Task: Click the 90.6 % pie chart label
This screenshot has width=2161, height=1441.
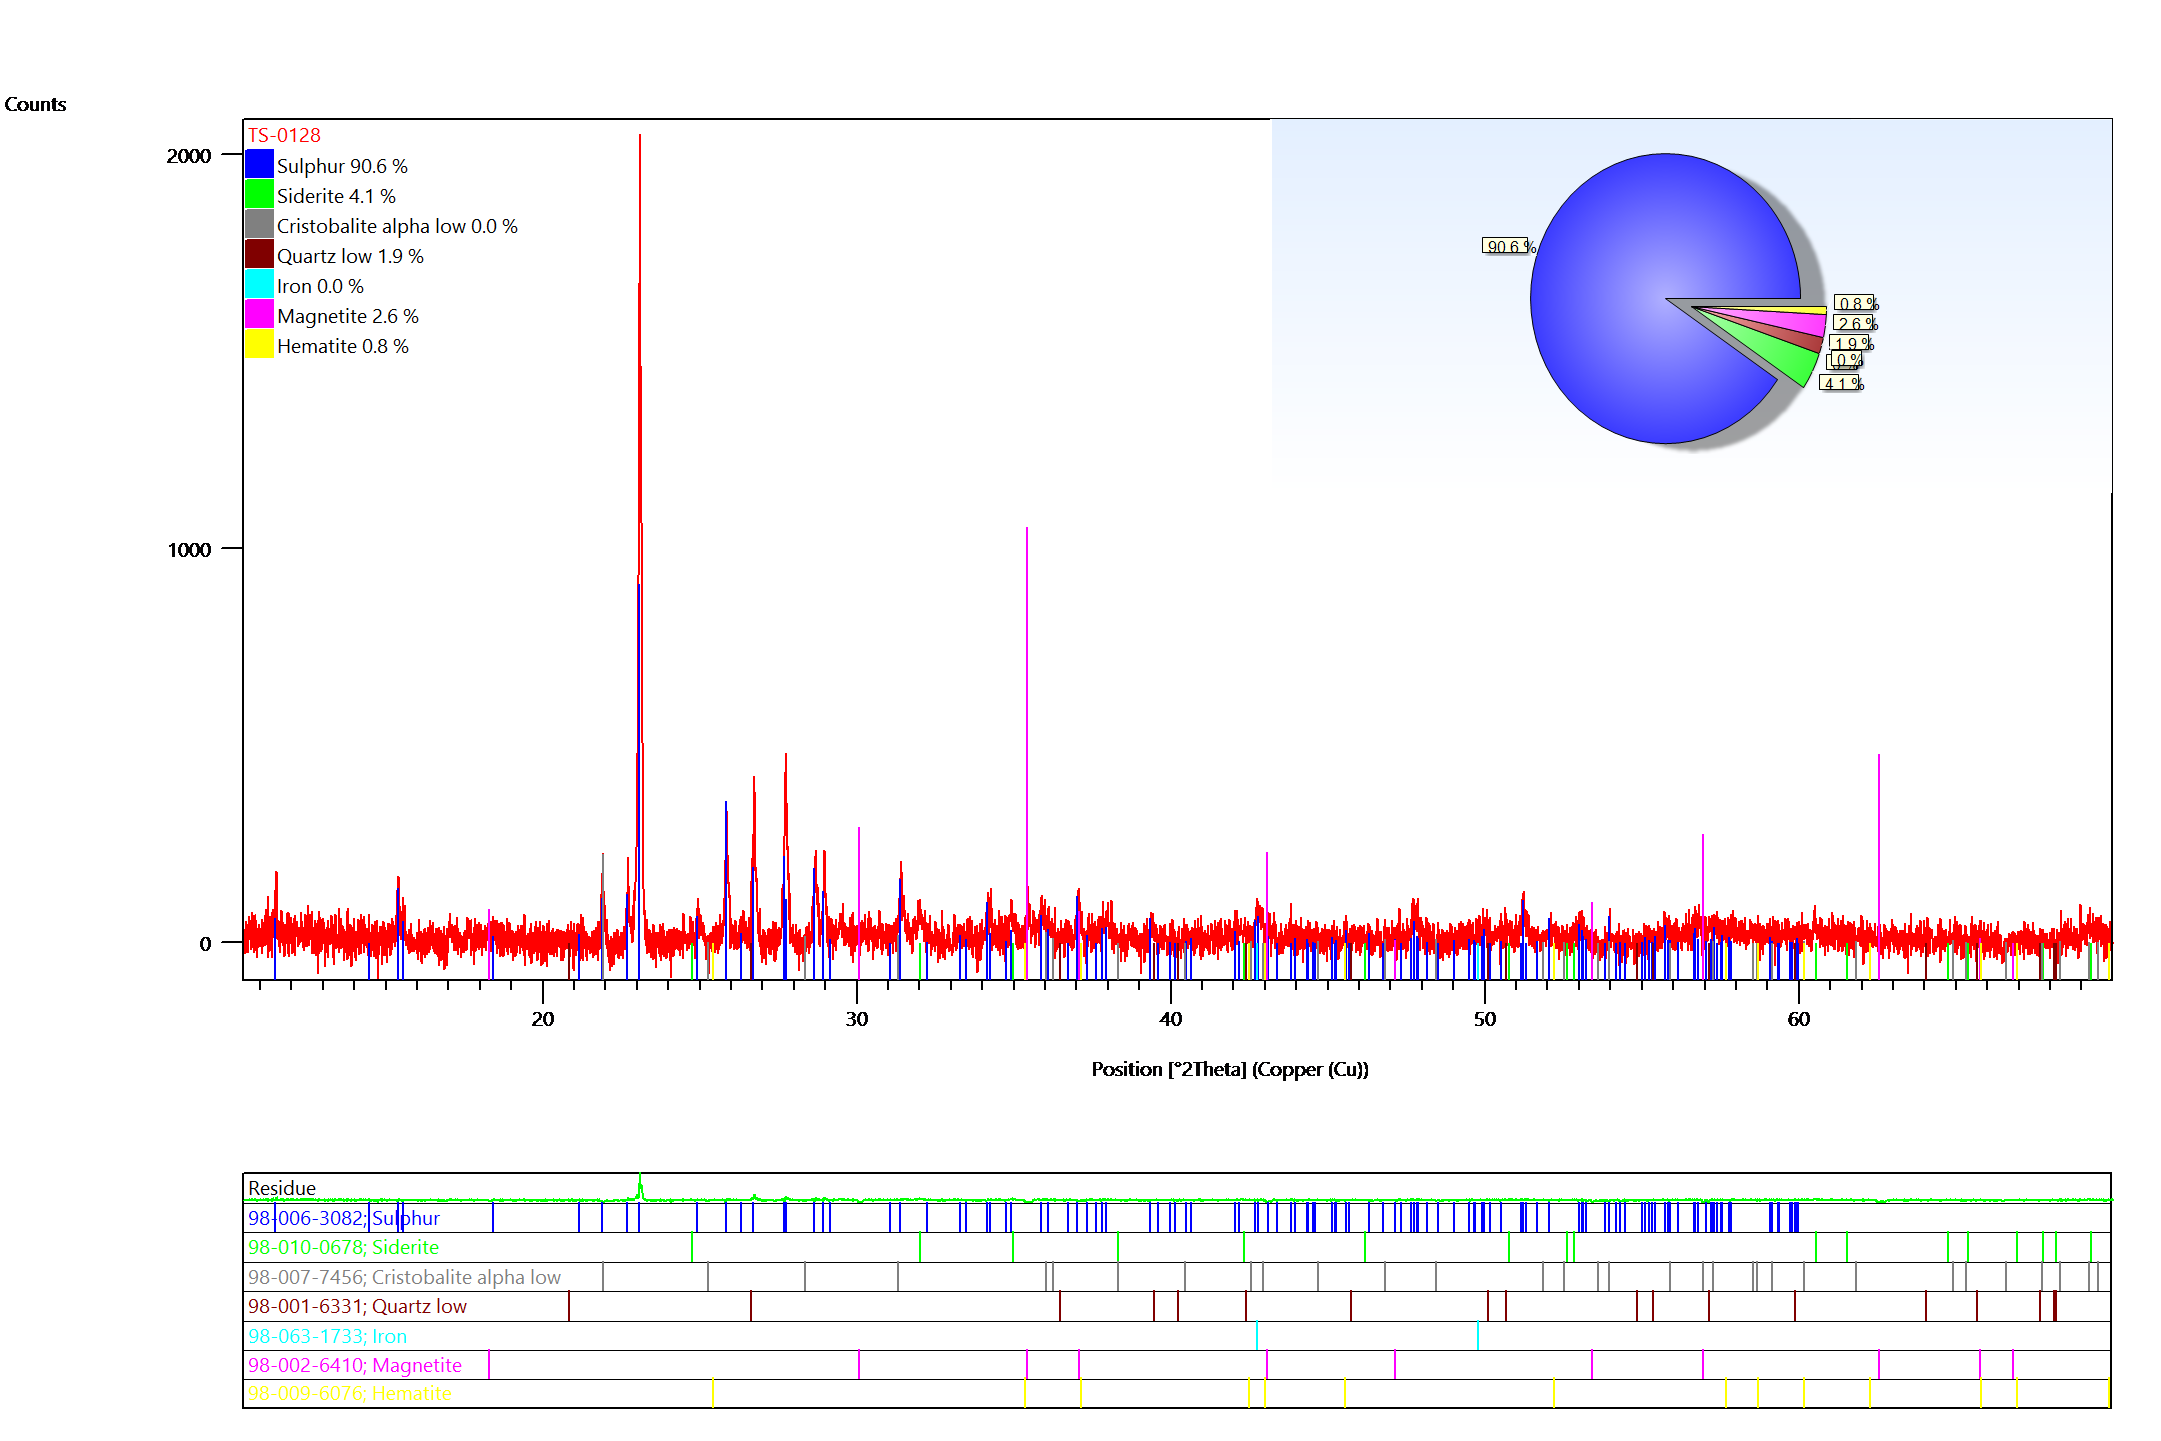Action: 1507,246
